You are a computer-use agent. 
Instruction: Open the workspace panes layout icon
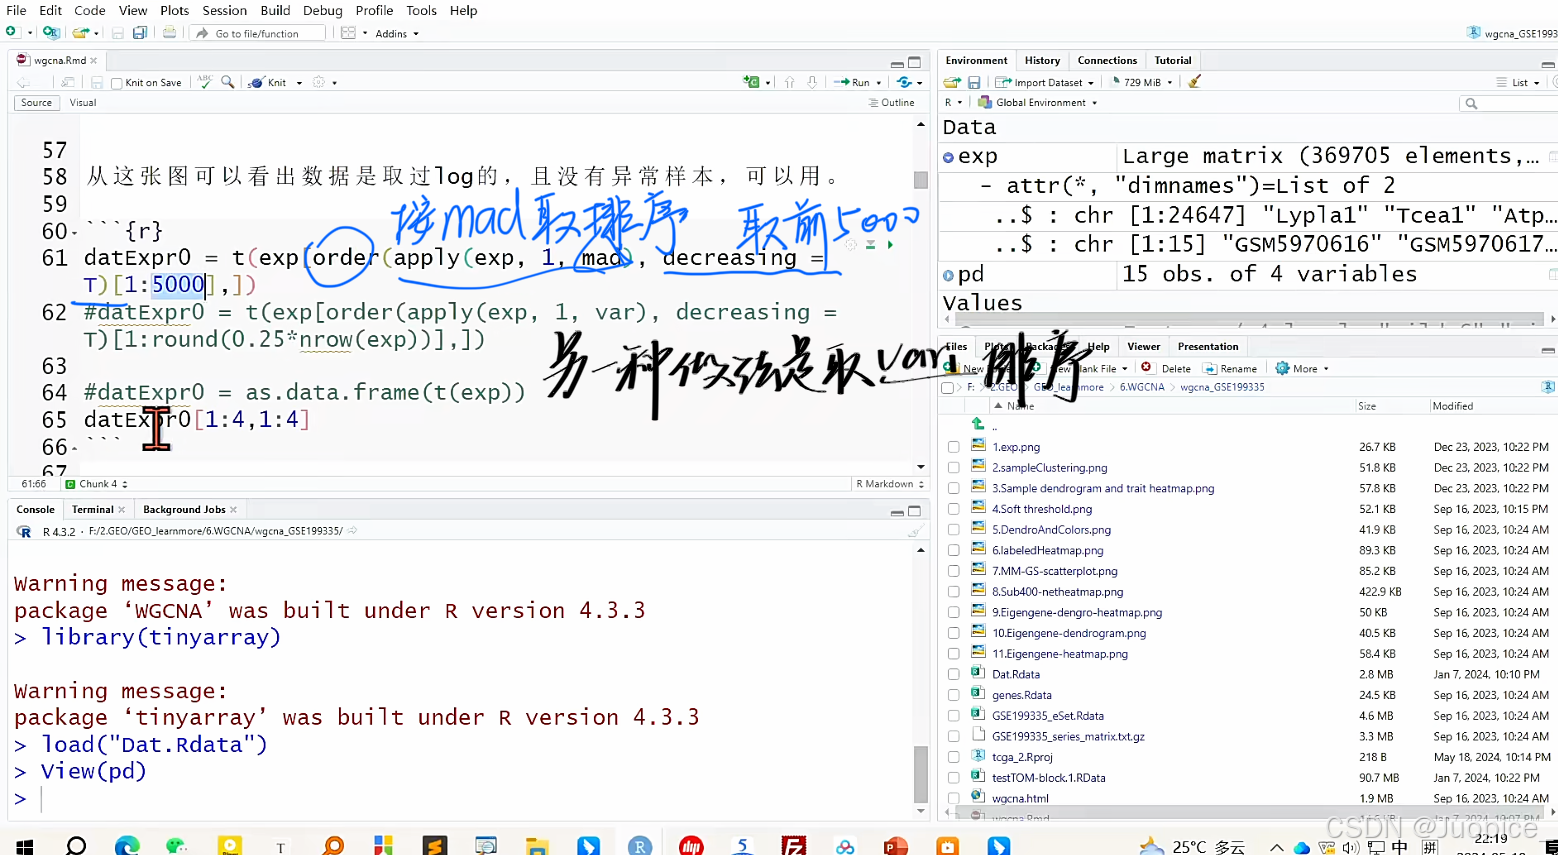coord(348,33)
